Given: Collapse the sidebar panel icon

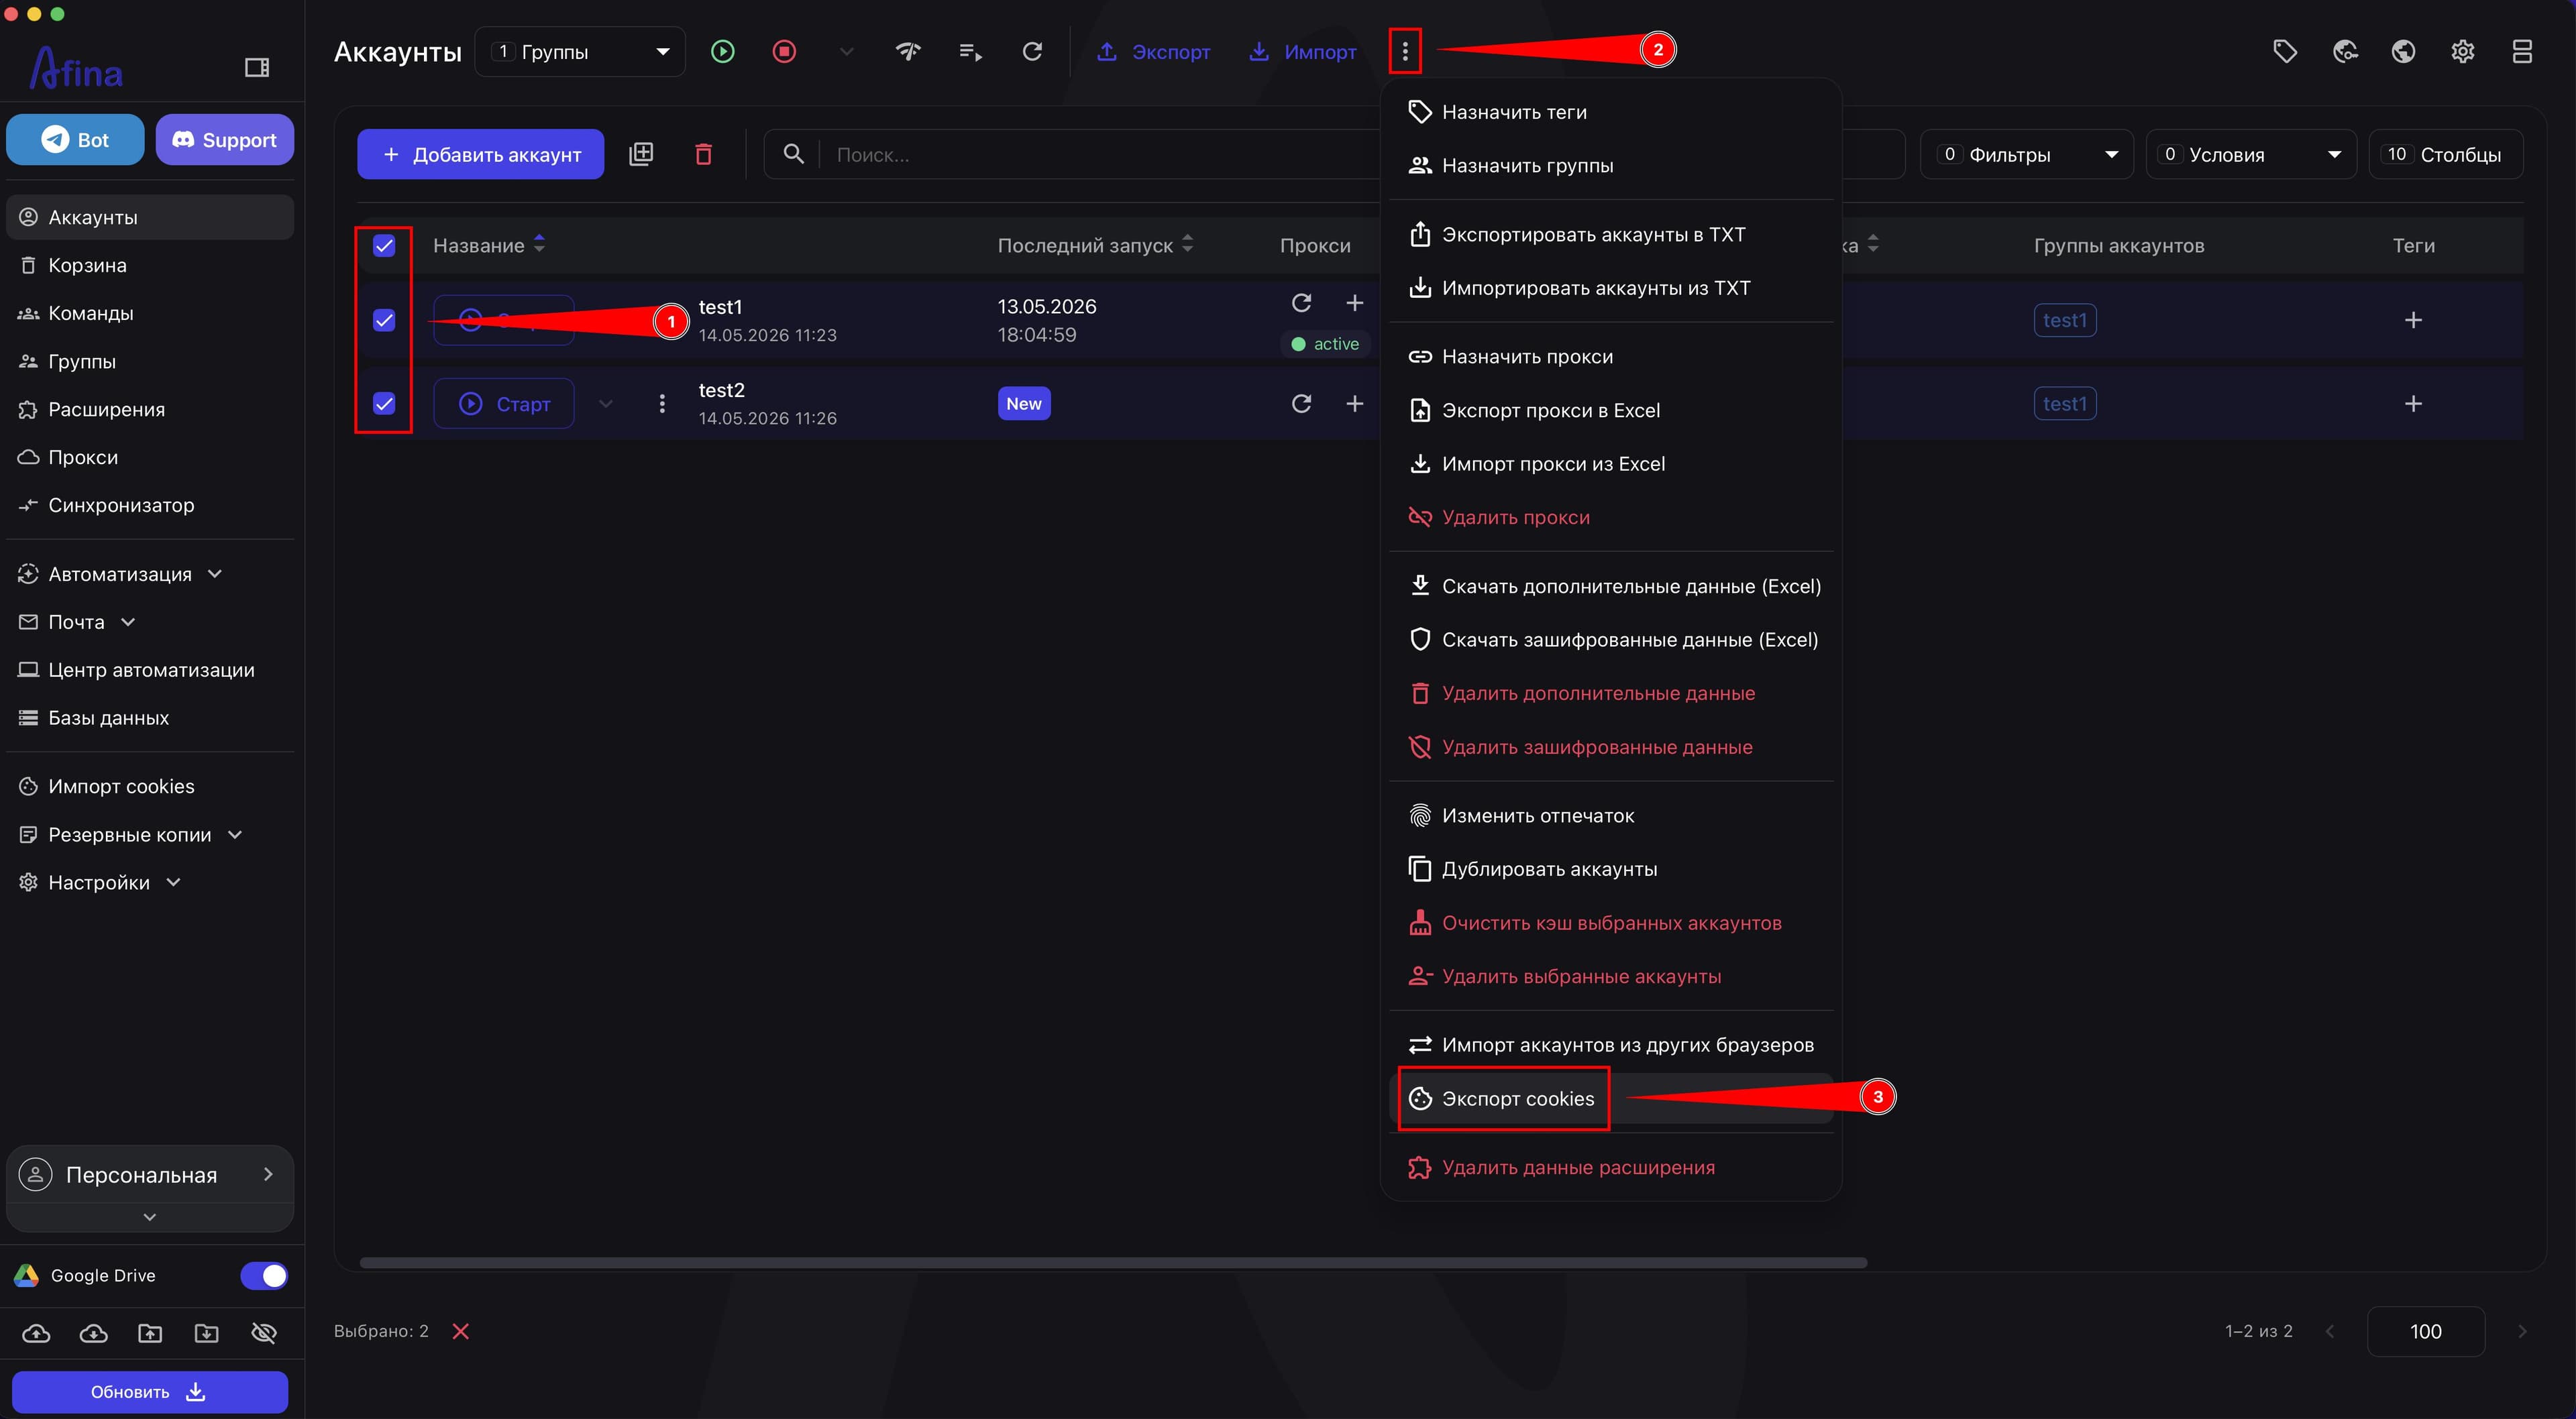Looking at the screenshot, I should [x=257, y=67].
